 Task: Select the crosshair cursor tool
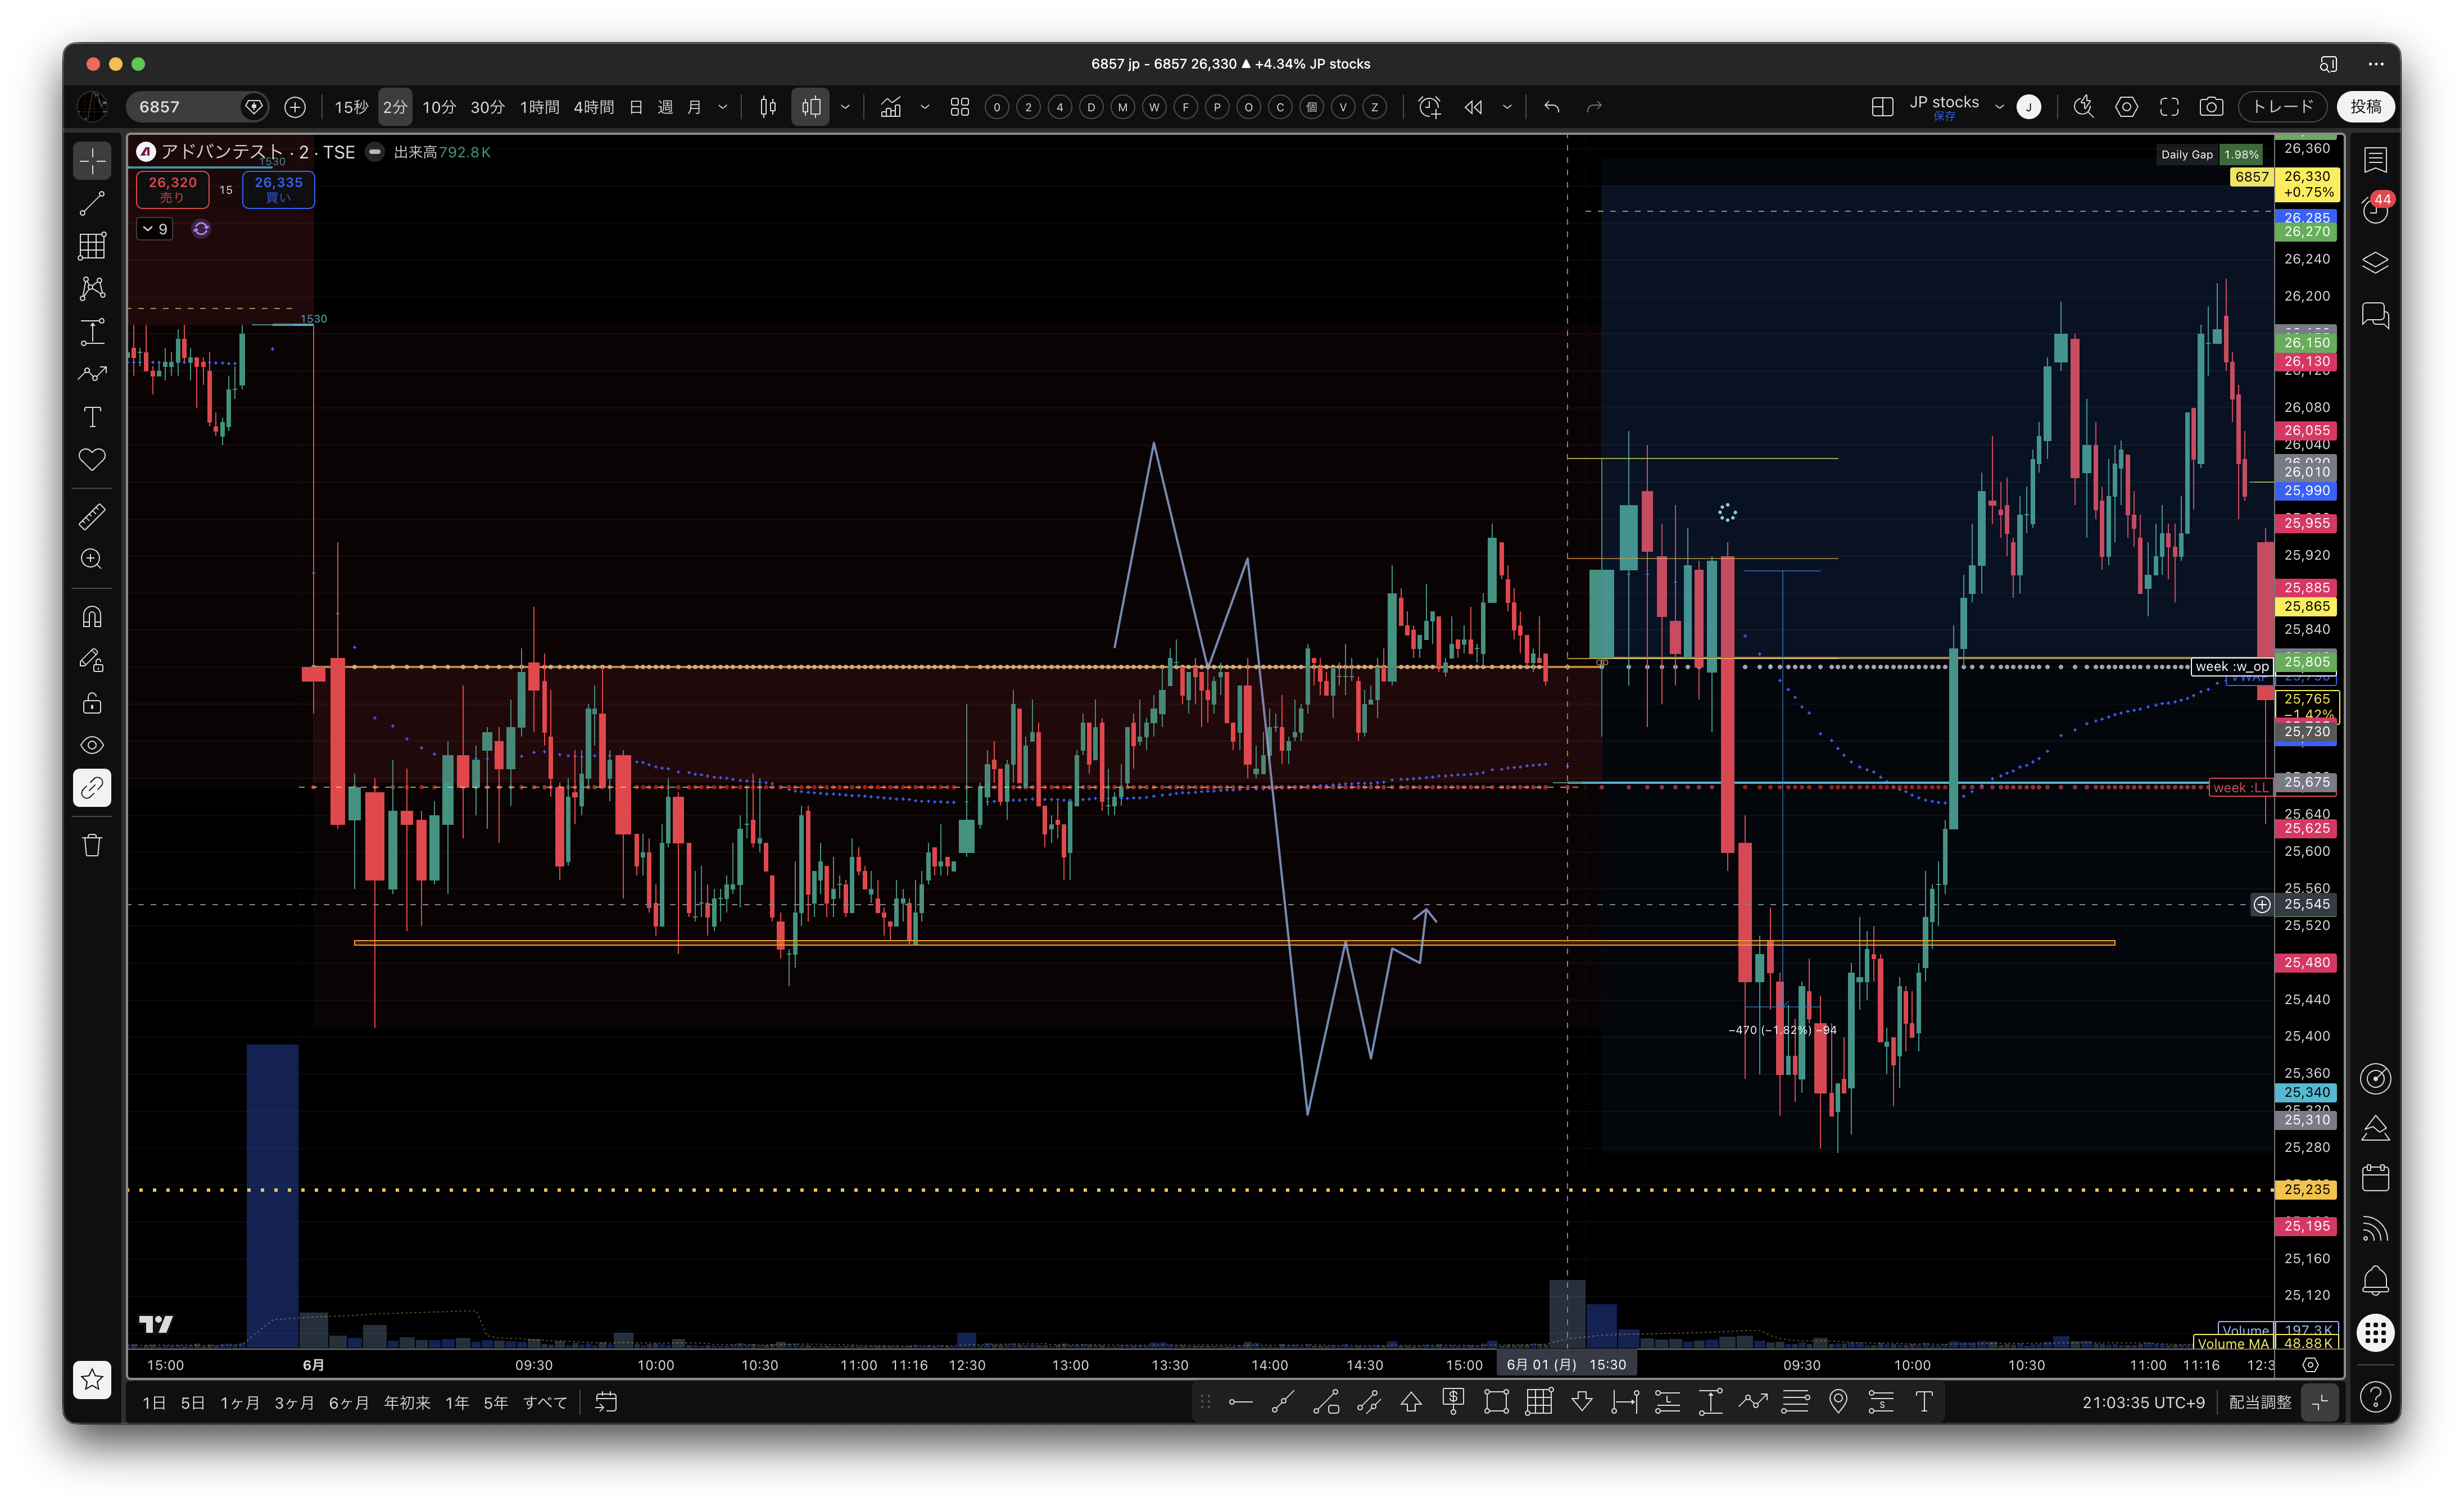pos(92,161)
